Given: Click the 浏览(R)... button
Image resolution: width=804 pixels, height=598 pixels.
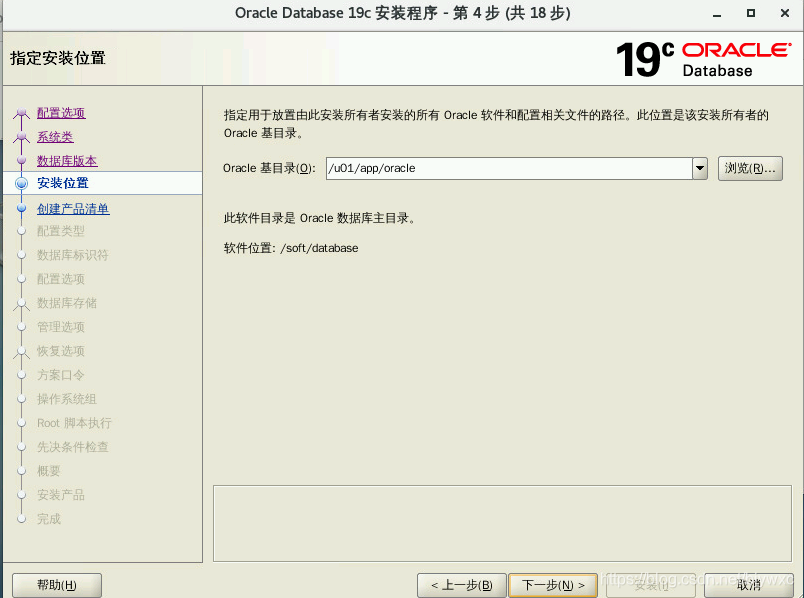Looking at the screenshot, I should click(750, 168).
